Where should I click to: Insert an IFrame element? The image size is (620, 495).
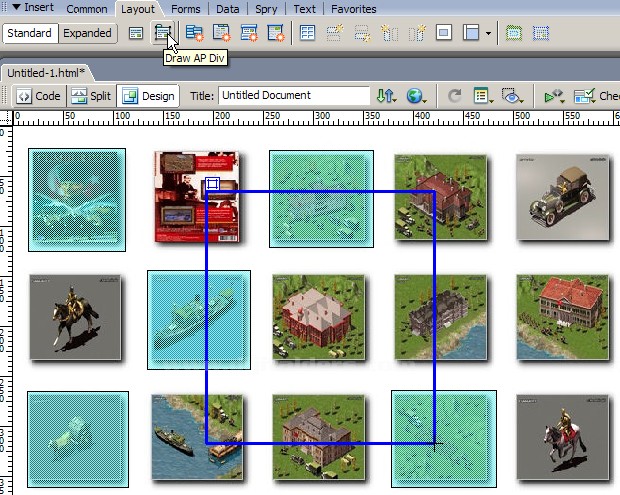tap(444, 32)
